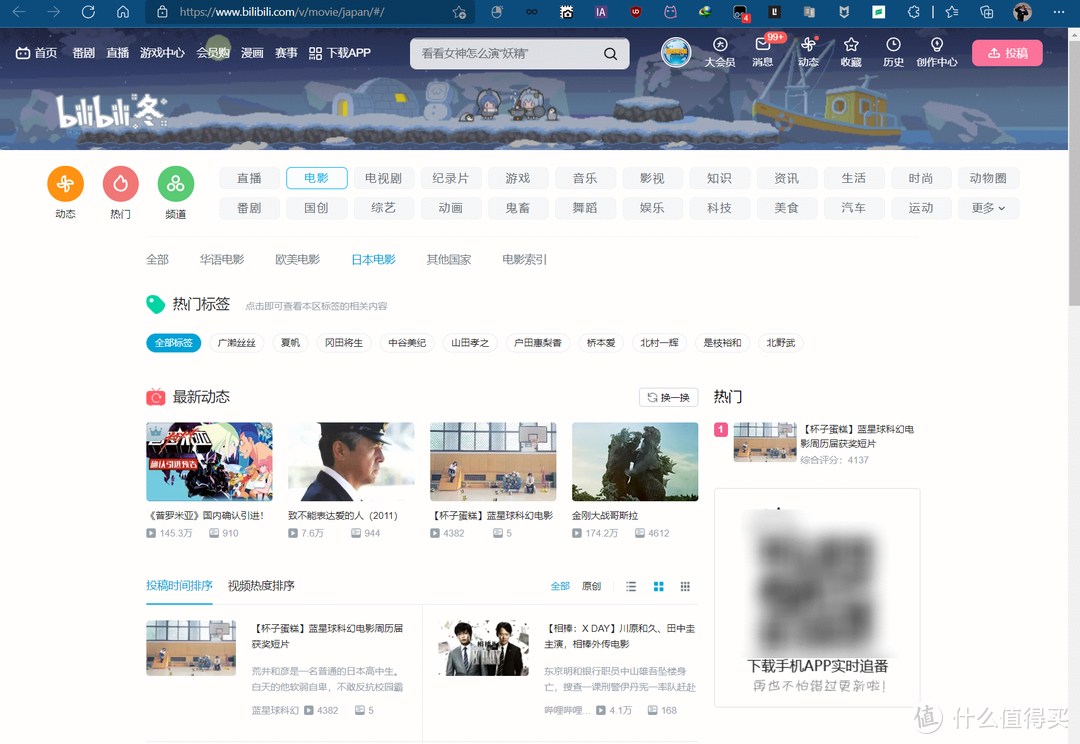Sort by 投稿时间排序 tab
This screenshot has width=1080, height=744.
tap(179, 586)
